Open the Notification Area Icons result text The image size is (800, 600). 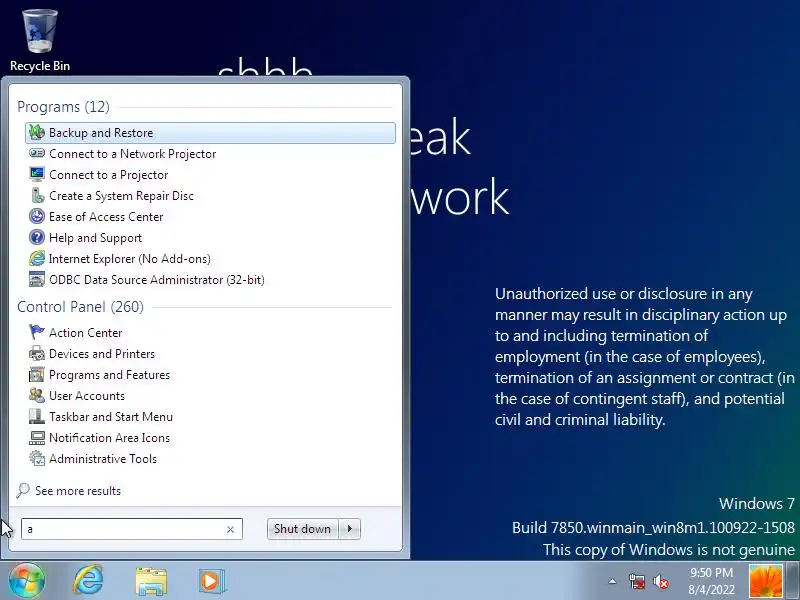click(109, 438)
